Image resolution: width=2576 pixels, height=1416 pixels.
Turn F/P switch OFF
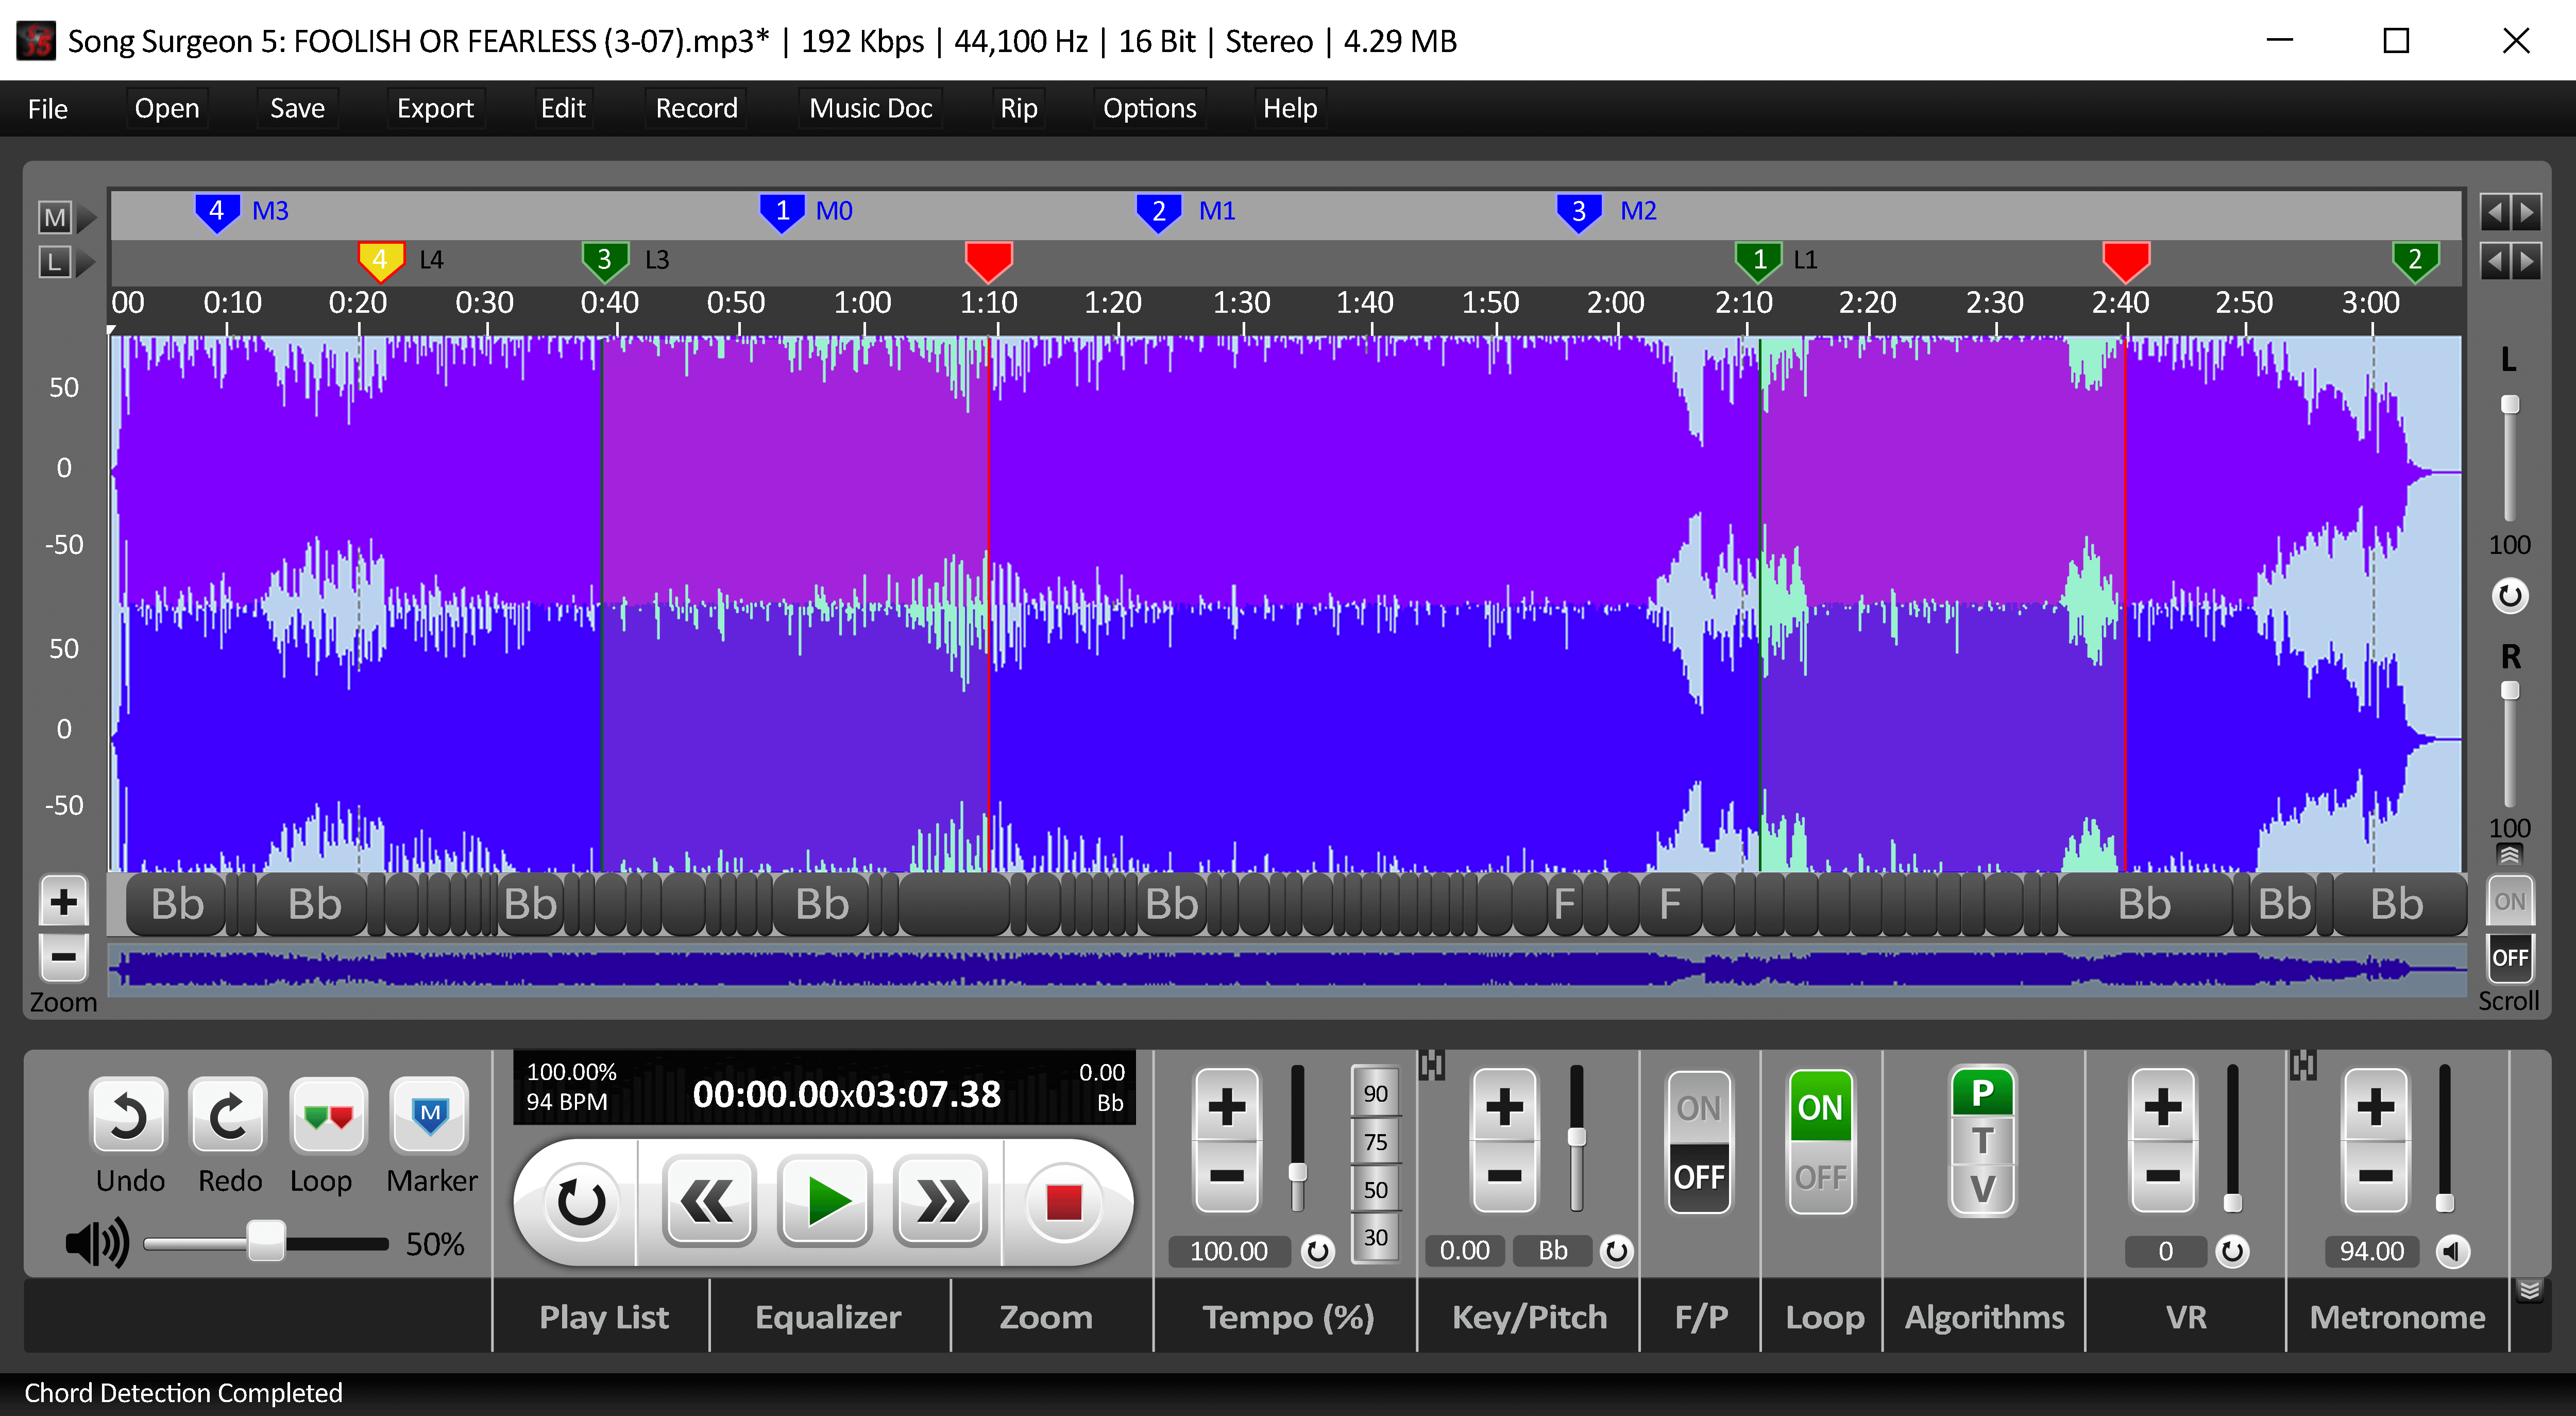tap(1698, 1177)
